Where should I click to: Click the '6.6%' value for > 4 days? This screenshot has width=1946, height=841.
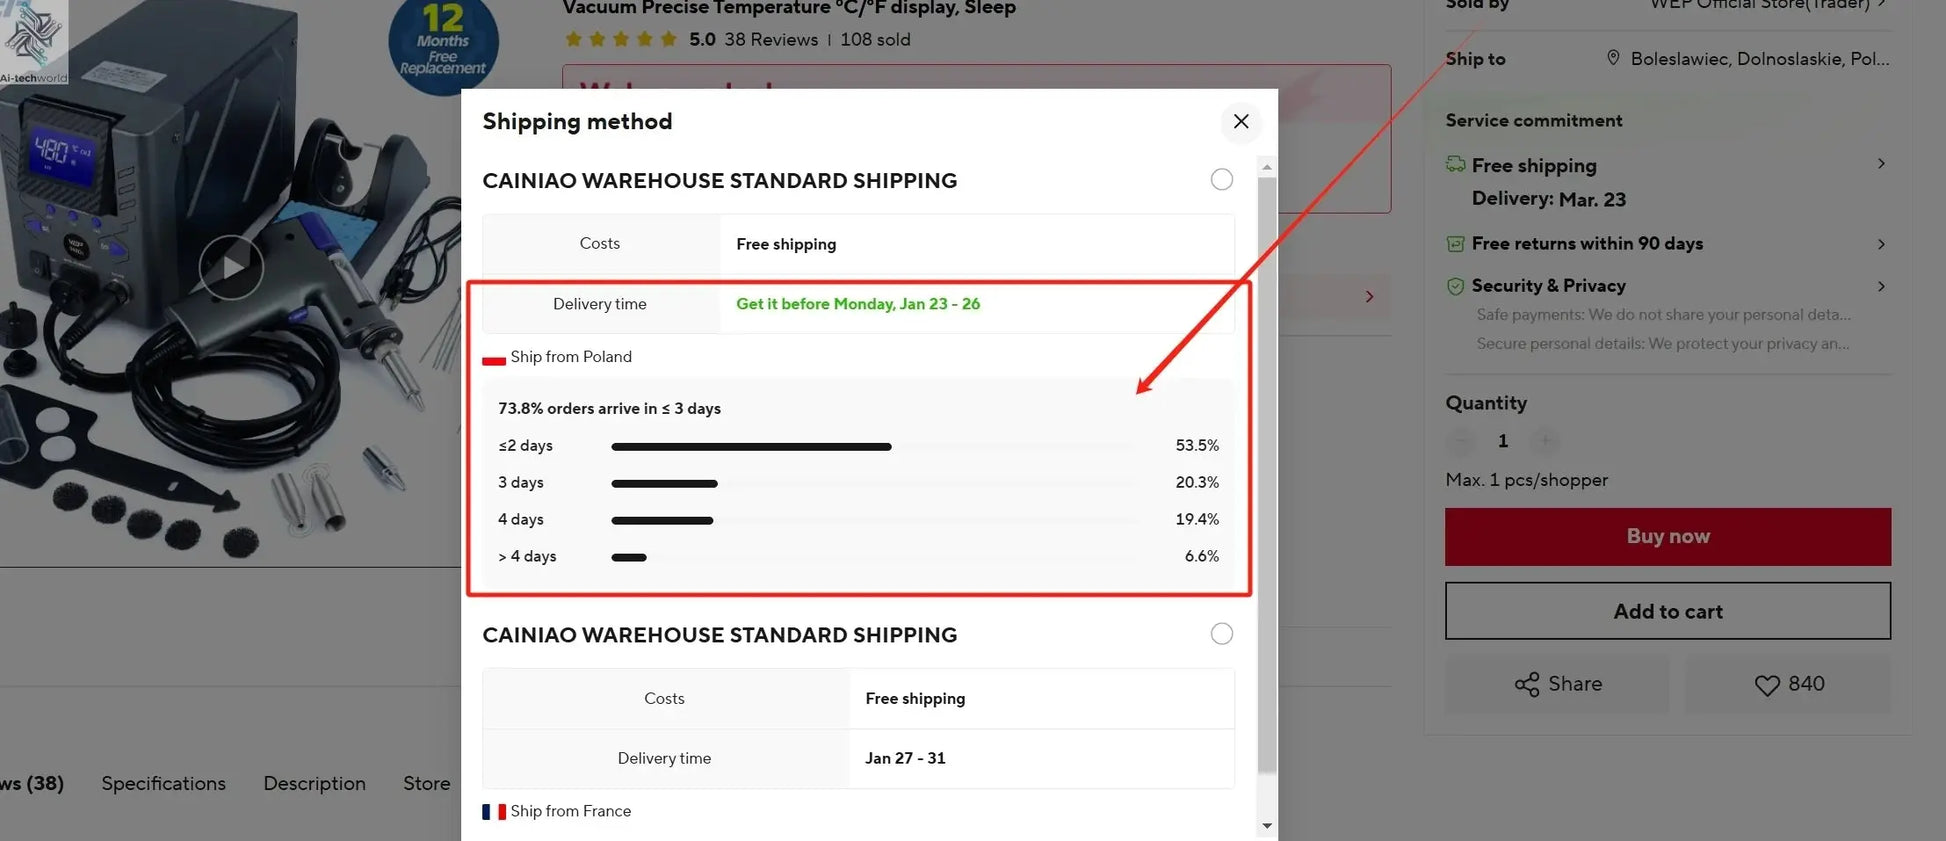click(x=1202, y=557)
